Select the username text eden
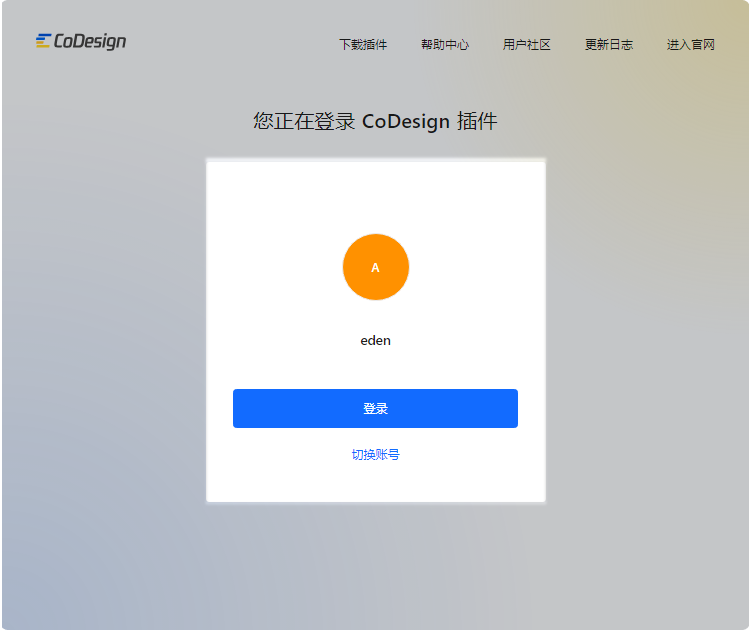The image size is (750, 630). [x=375, y=341]
